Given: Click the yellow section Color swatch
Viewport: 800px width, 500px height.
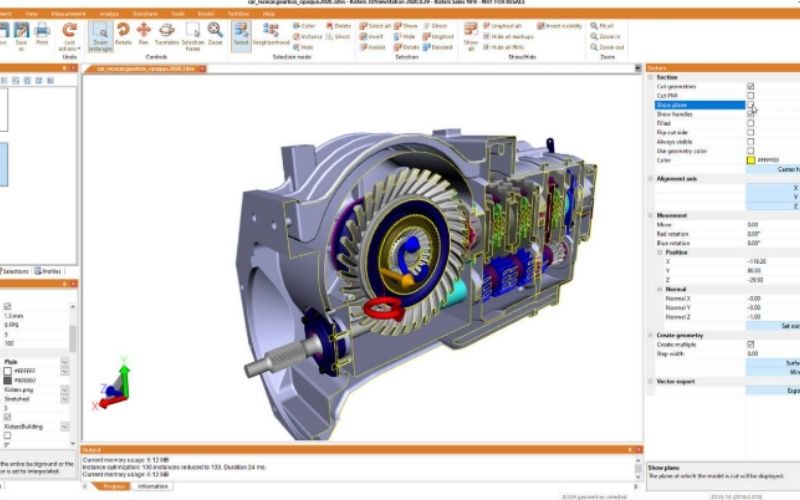Looking at the screenshot, I should click(751, 160).
